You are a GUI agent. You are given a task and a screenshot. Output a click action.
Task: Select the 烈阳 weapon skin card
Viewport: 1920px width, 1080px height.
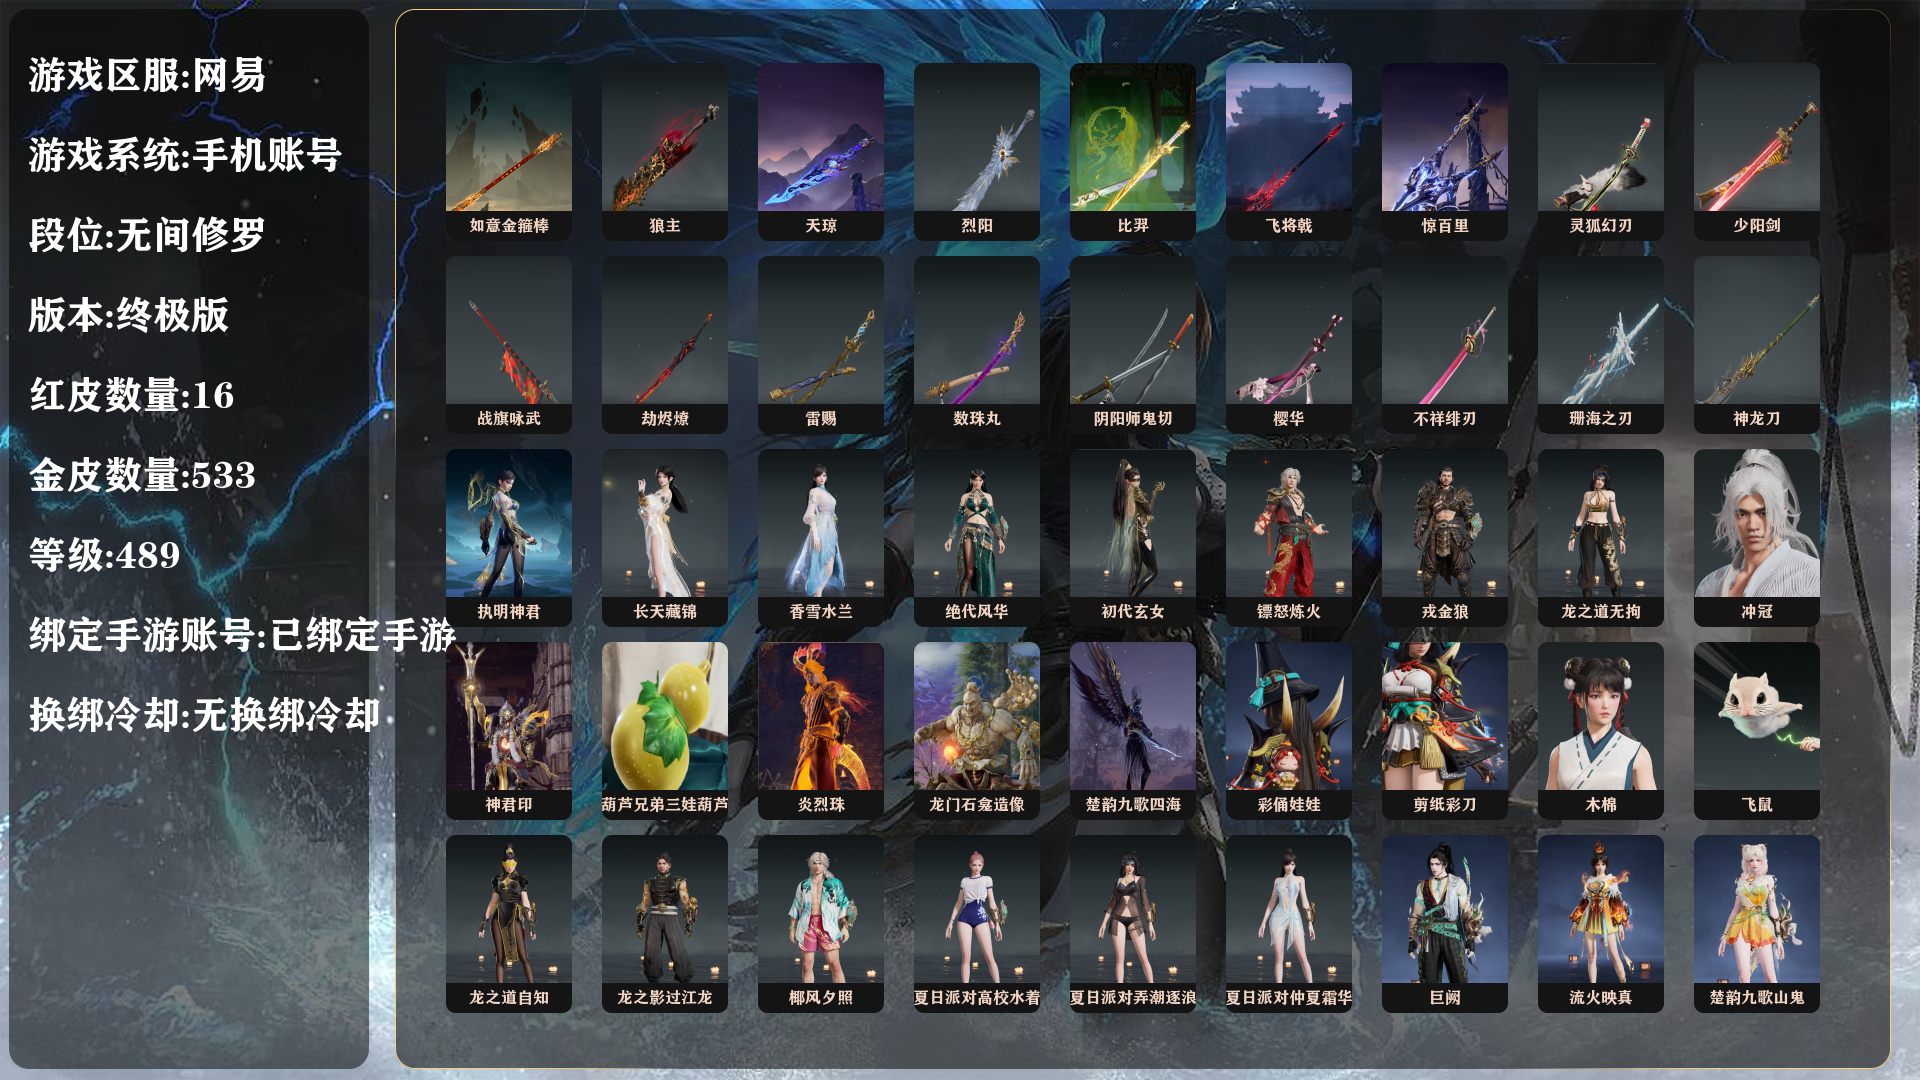tap(977, 152)
